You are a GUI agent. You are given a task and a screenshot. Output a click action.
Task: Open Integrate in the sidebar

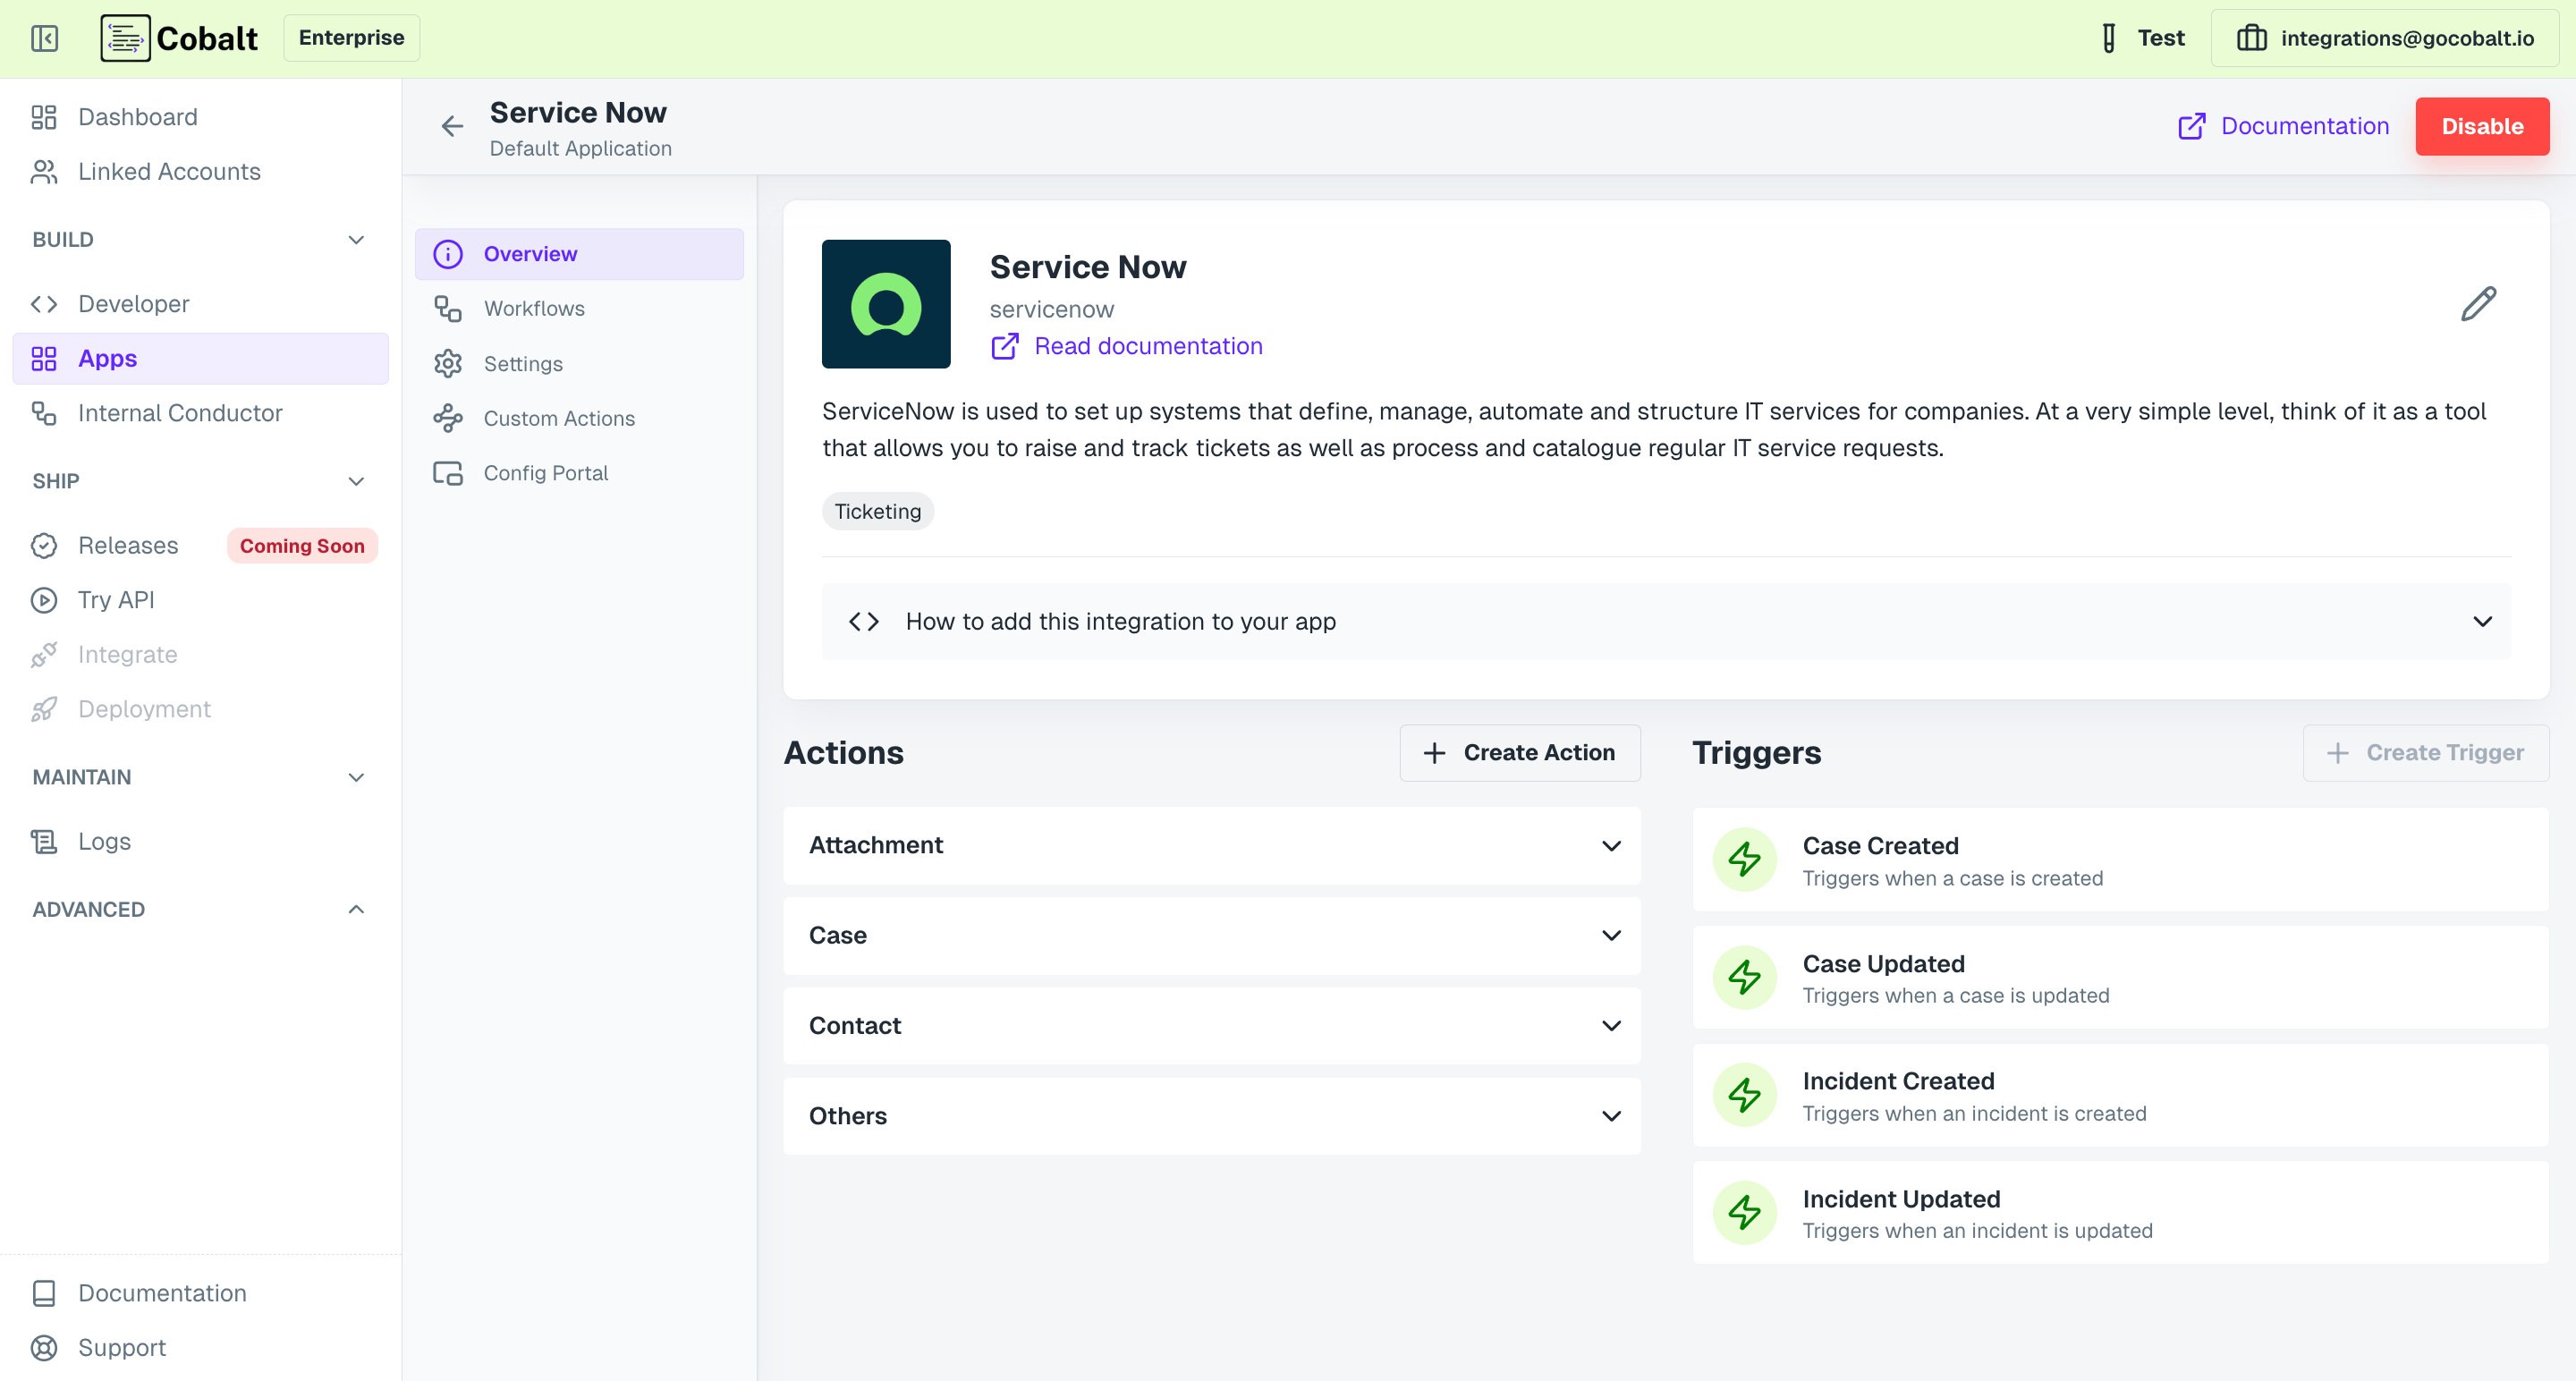tap(200, 654)
